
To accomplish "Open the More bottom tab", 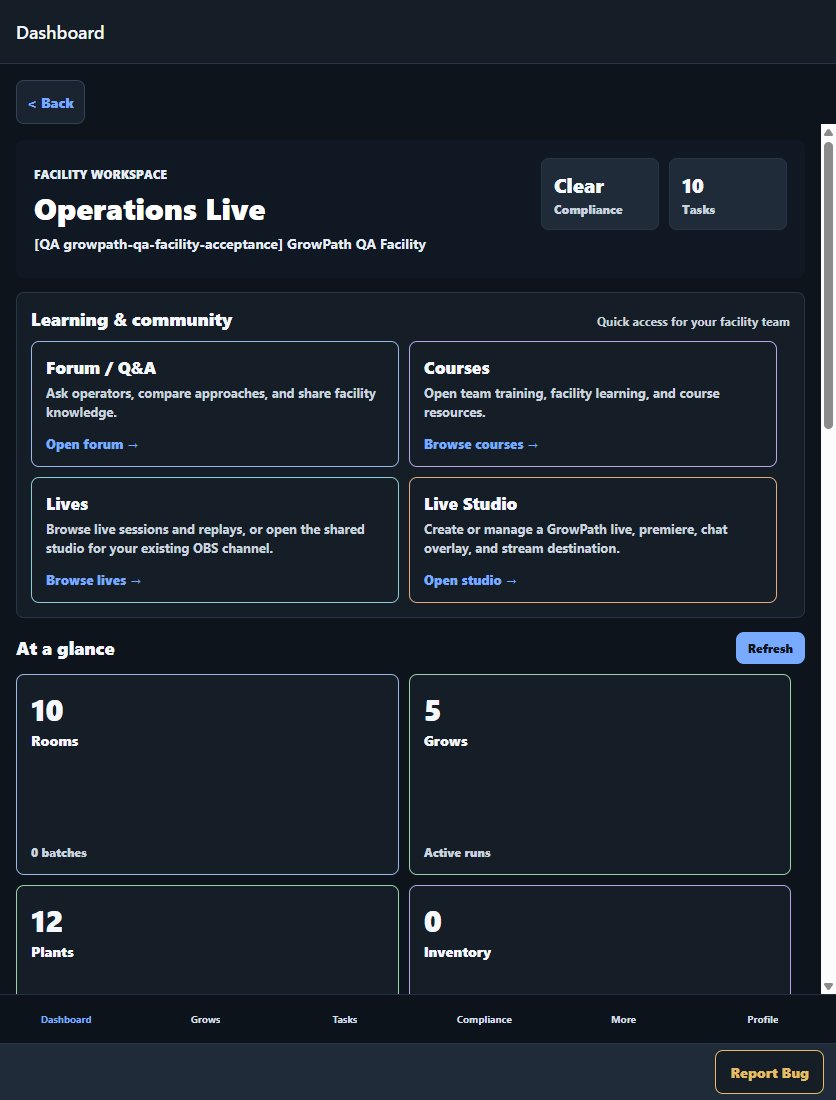I will 623,1019.
